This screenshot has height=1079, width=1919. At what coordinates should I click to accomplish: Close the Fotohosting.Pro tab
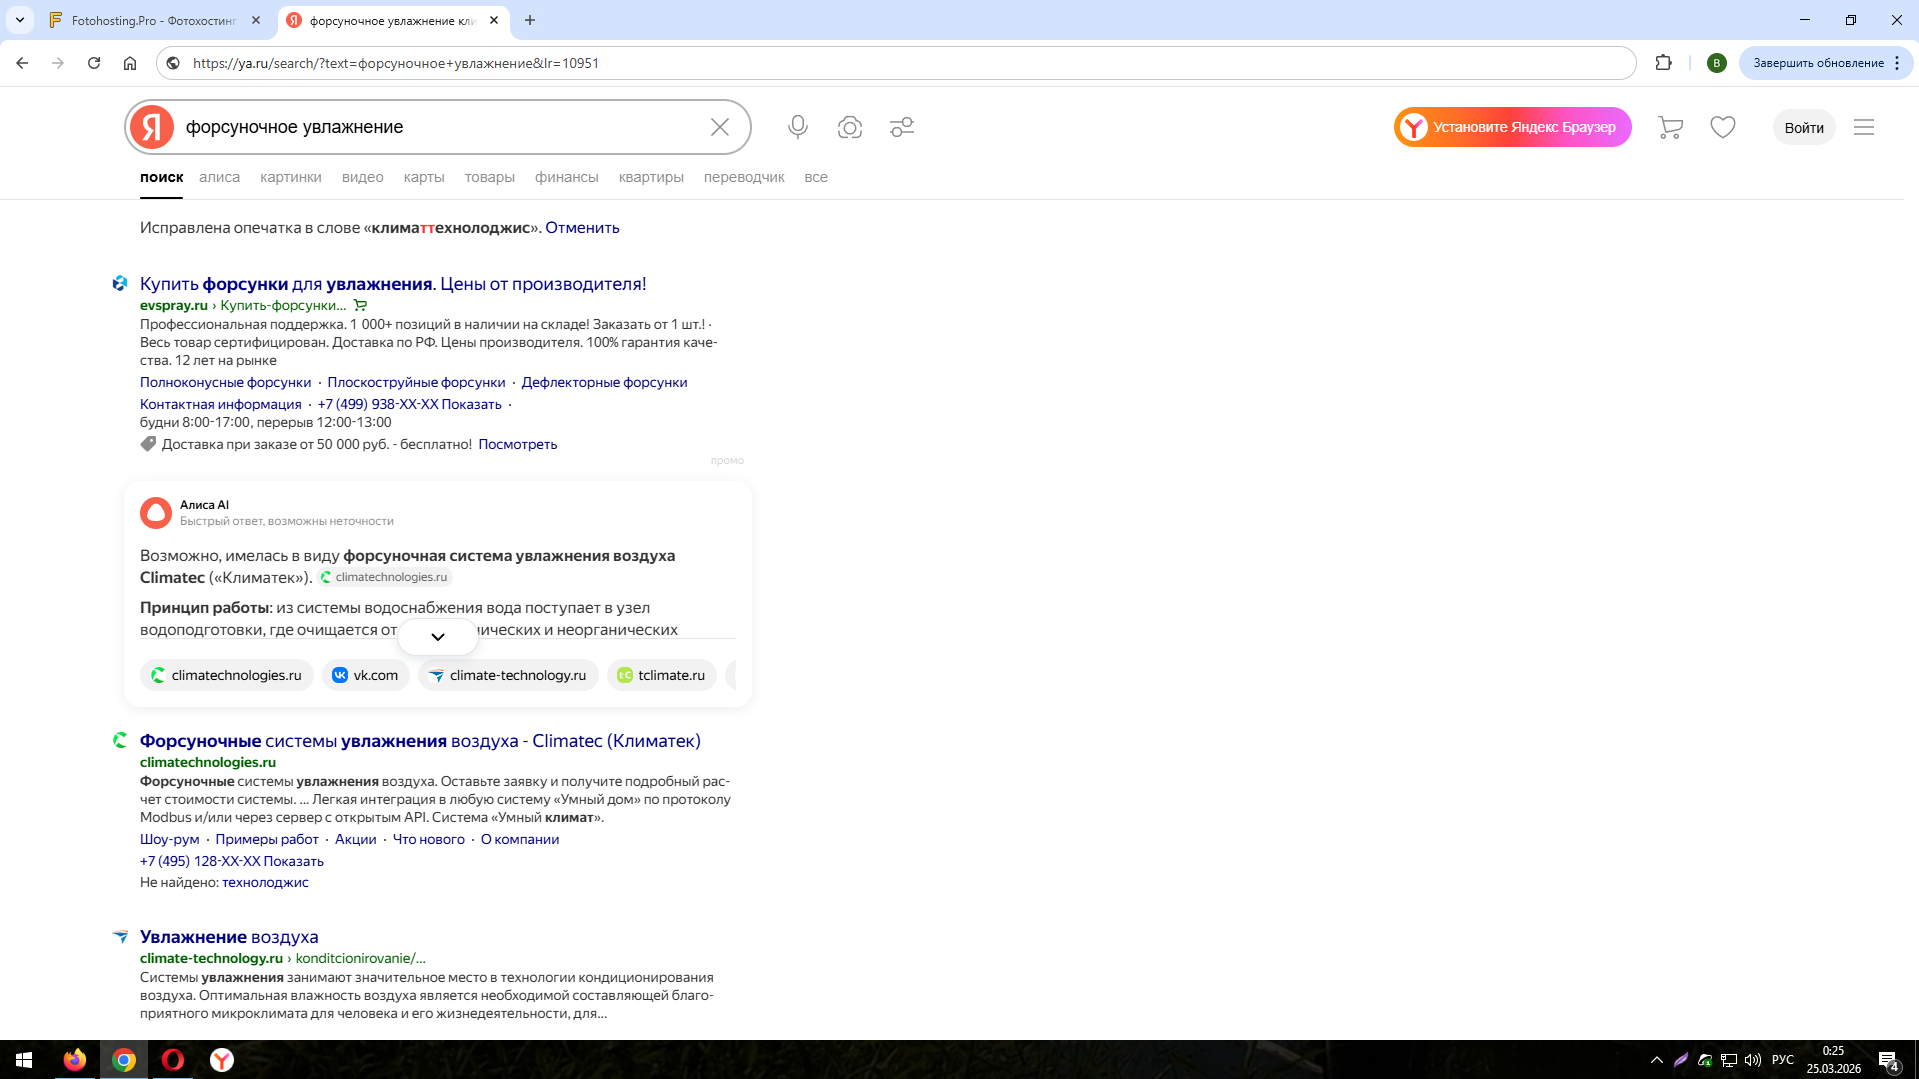[x=256, y=20]
